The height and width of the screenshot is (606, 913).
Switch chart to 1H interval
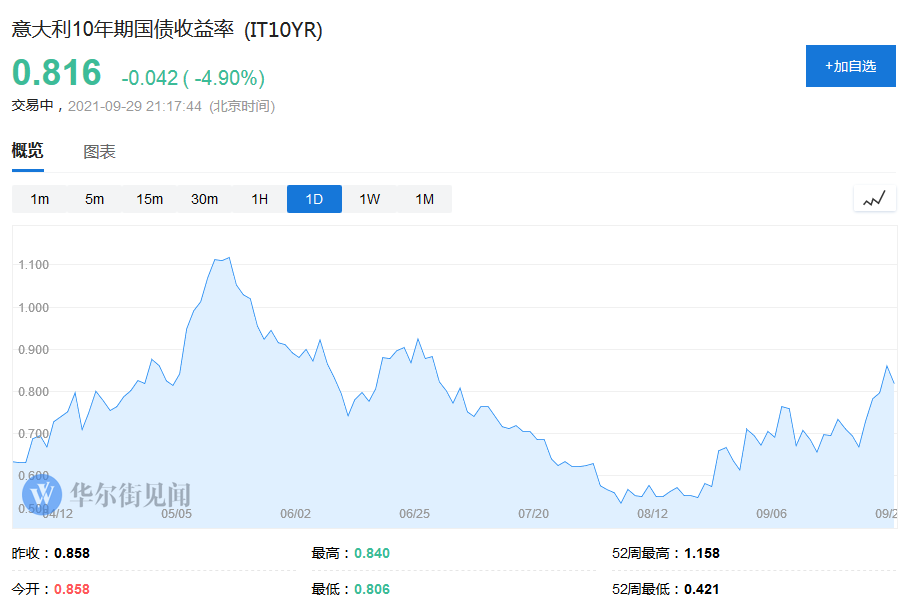pyautogui.click(x=260, y=199)
